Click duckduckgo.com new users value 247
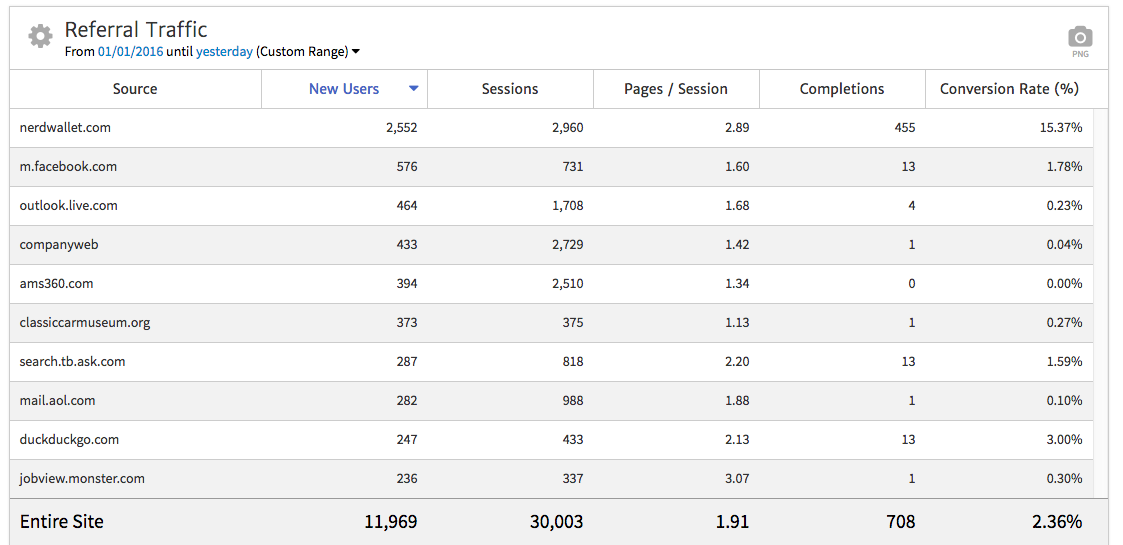 [x=407, y=439]
